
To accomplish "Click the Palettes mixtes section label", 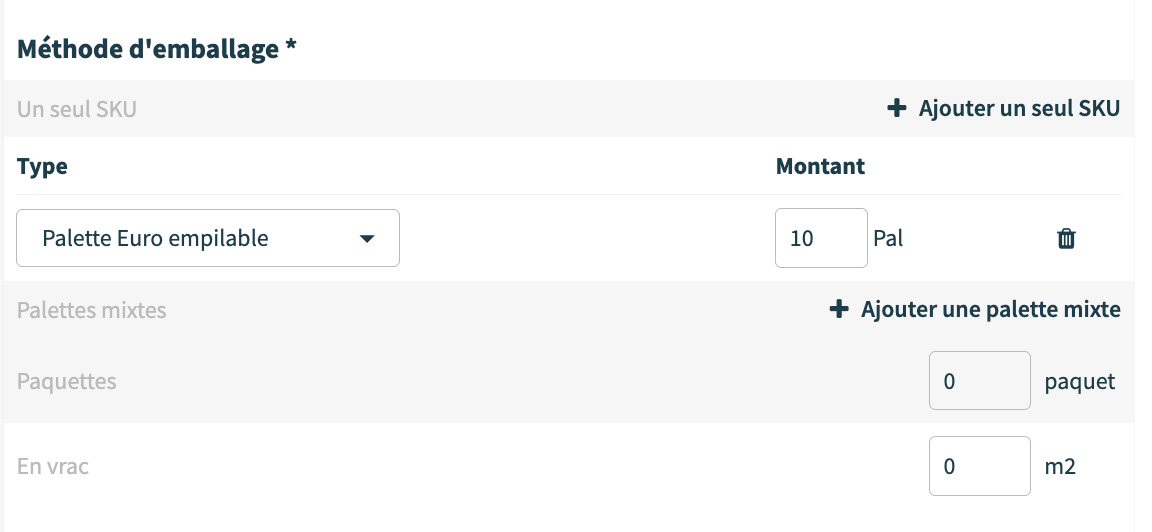I will point(92,310).
